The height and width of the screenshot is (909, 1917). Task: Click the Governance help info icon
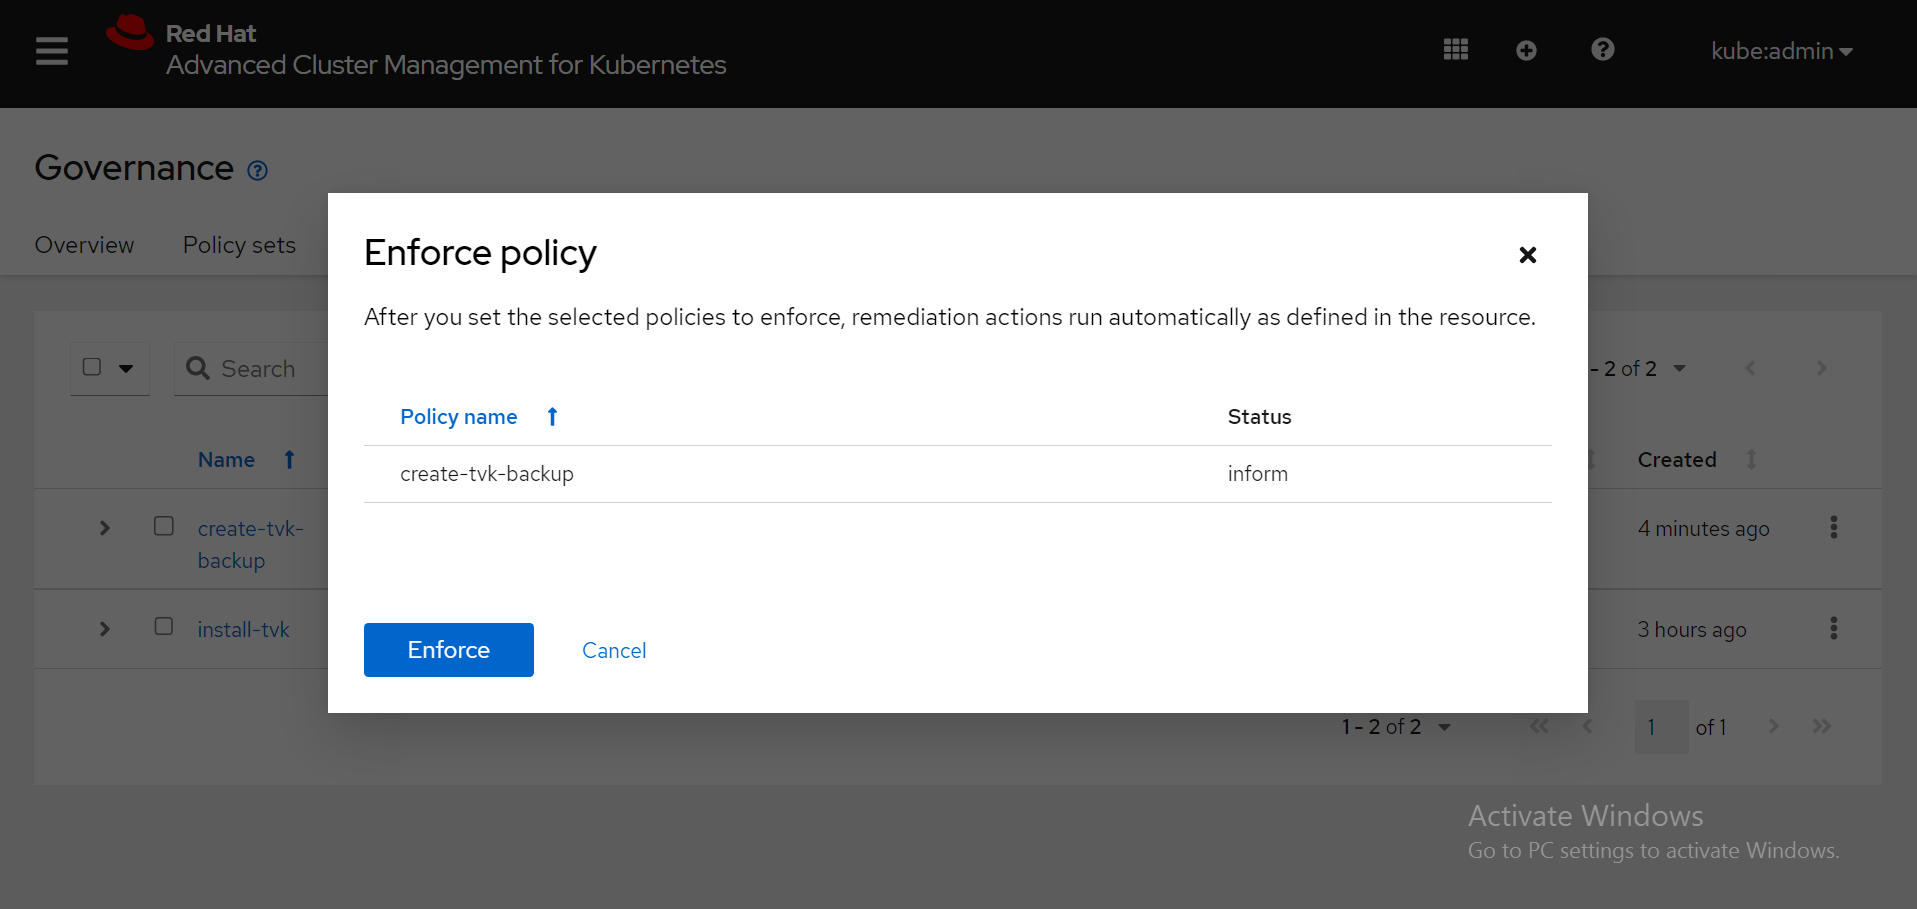pos(257,171)
